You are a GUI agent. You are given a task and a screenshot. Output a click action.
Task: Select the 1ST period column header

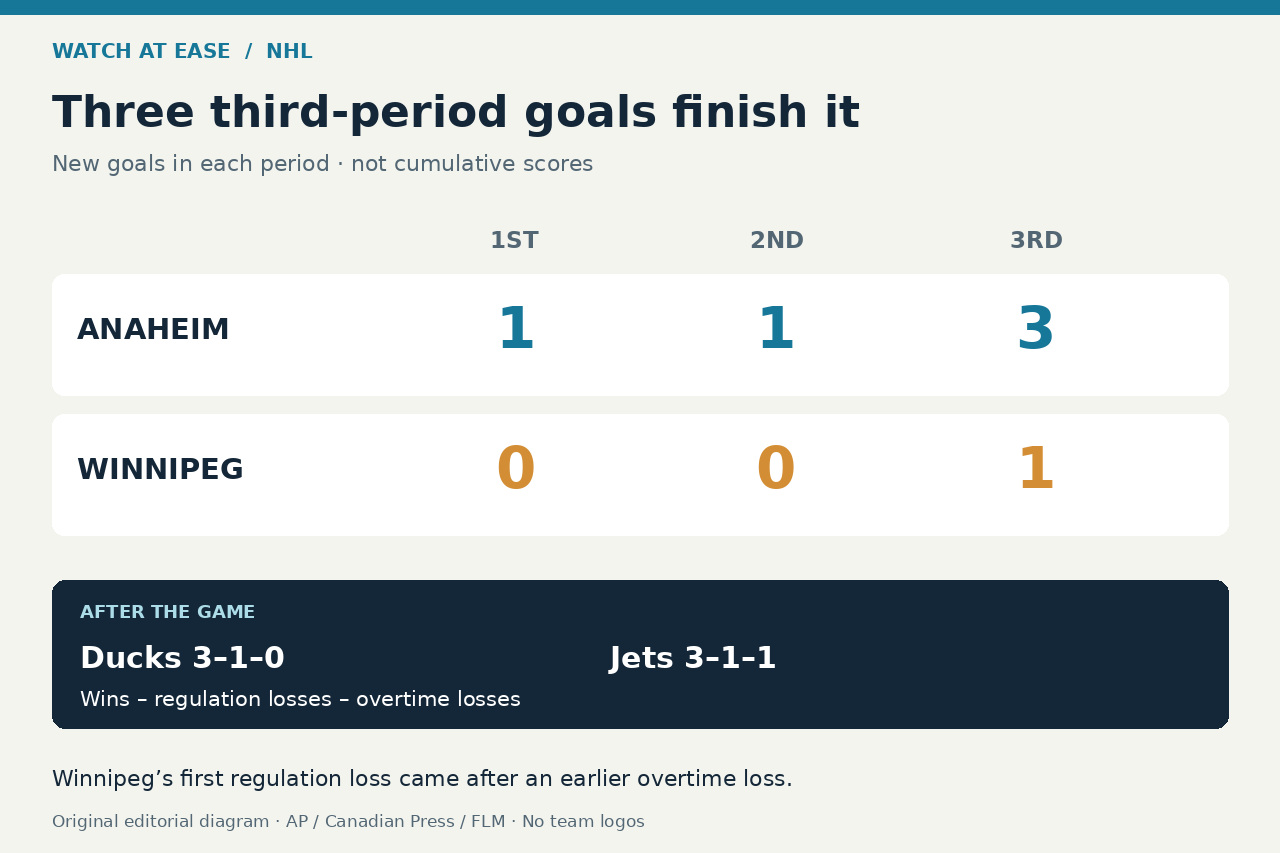click(x=514, y=240)
